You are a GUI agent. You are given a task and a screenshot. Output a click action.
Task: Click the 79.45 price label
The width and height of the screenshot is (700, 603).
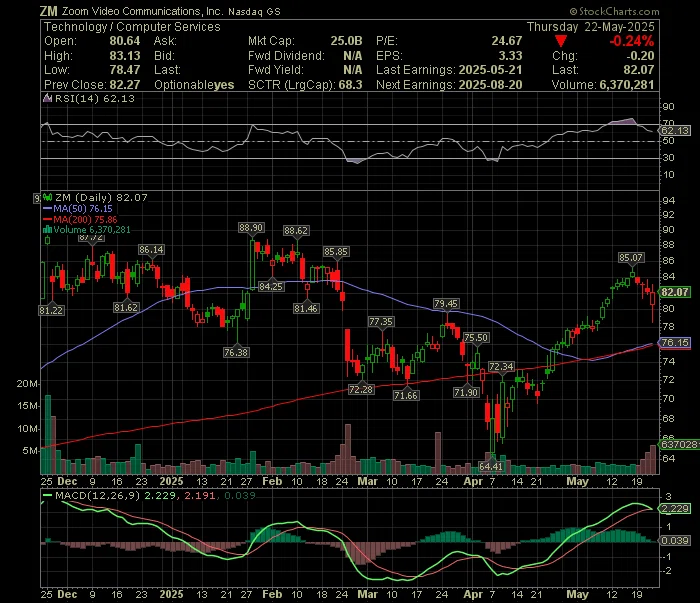(x=446, y=304)
